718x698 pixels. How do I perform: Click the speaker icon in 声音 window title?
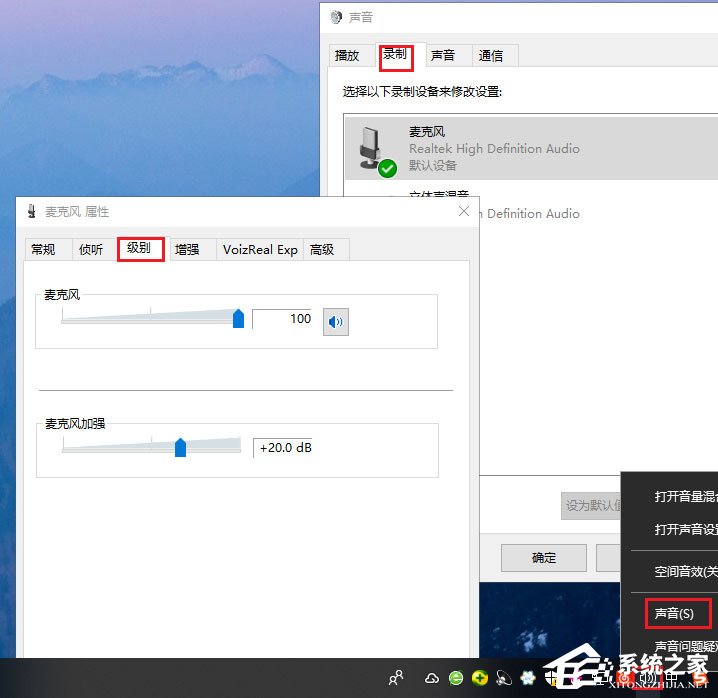(336, 17)
